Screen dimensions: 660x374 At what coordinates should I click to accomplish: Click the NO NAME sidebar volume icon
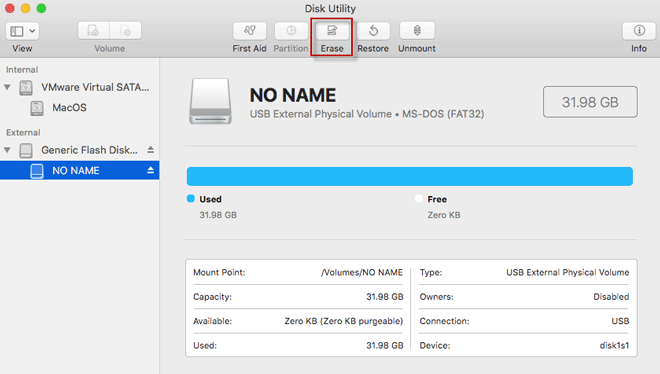pyautogui.click(x=37, y=171)
